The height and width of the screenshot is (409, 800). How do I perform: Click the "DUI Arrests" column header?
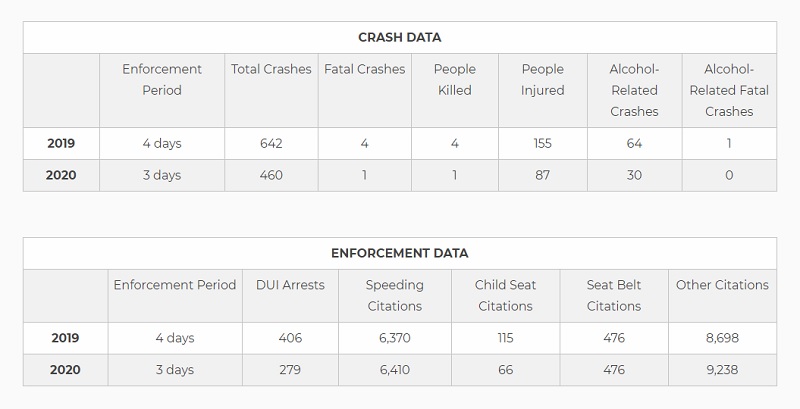point(290,285)
